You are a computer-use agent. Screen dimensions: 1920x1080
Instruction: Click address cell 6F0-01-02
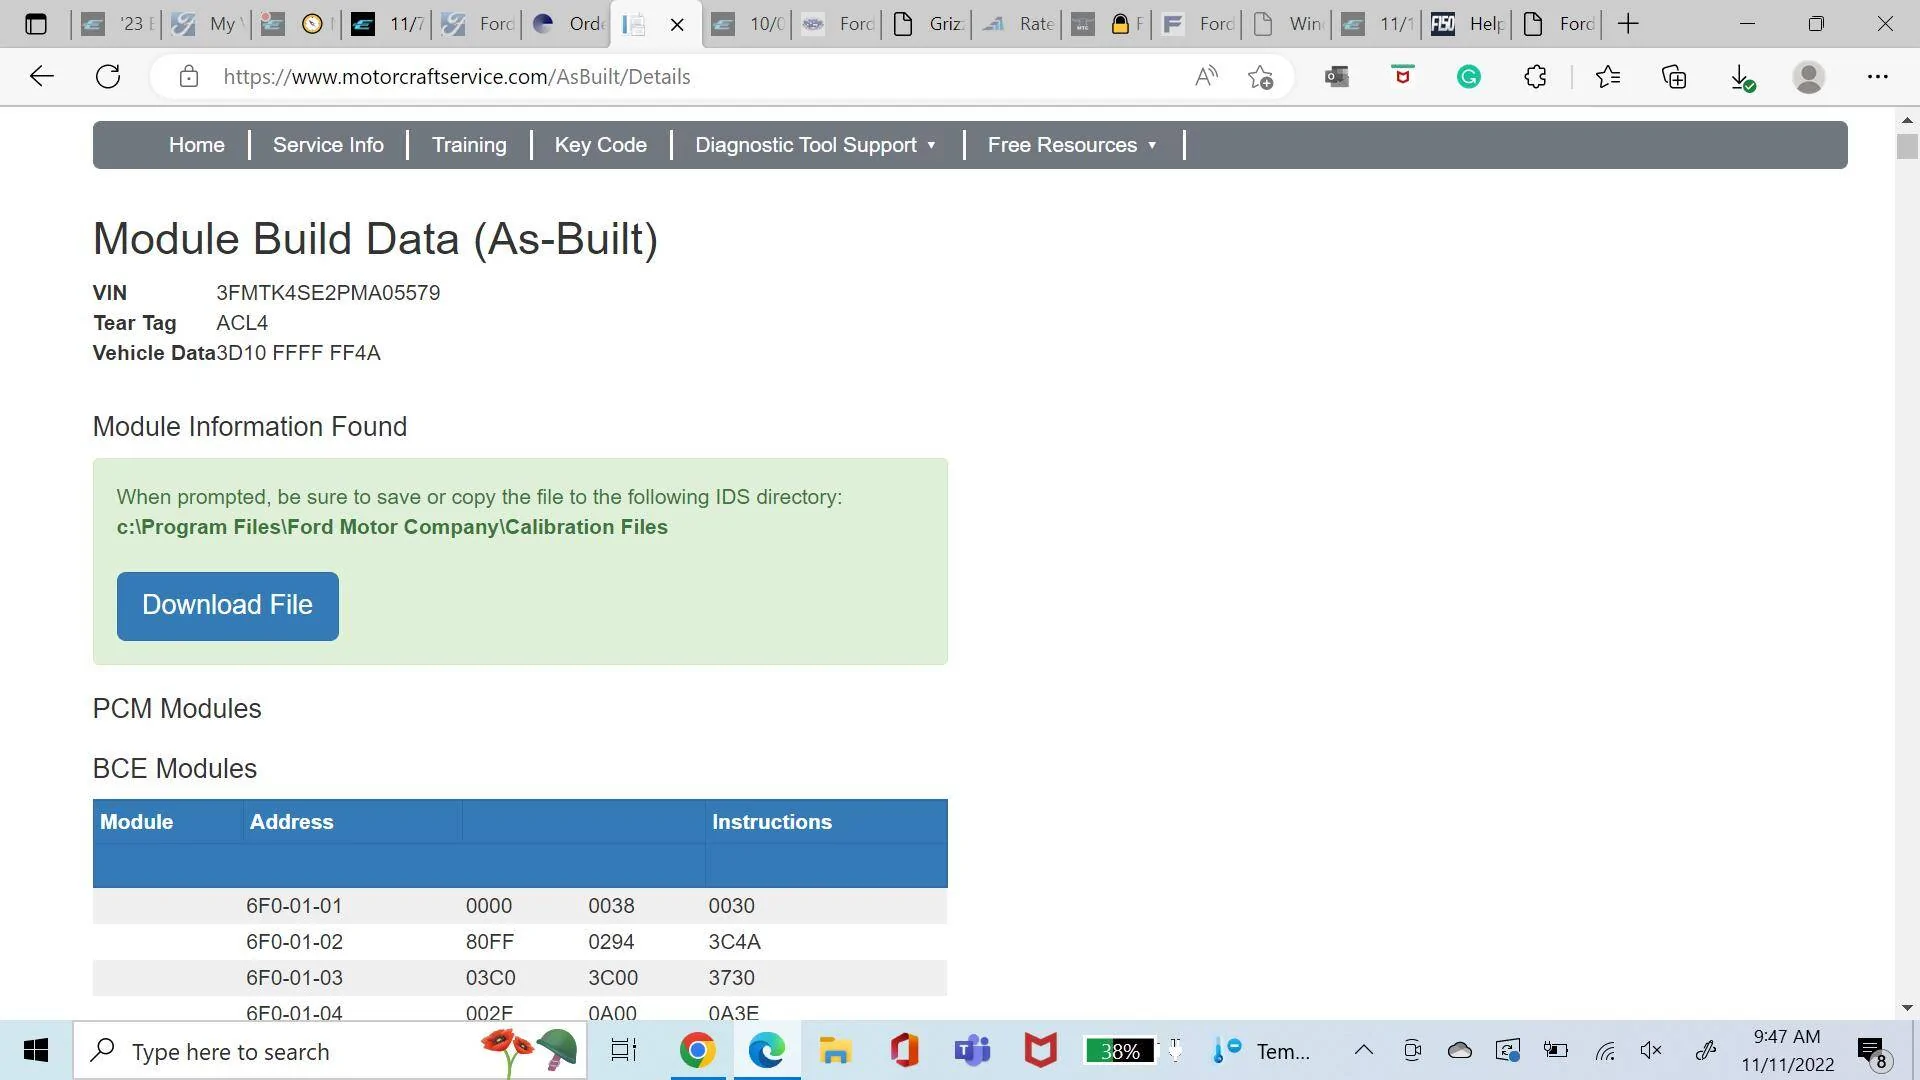click(x=294, y=942)
